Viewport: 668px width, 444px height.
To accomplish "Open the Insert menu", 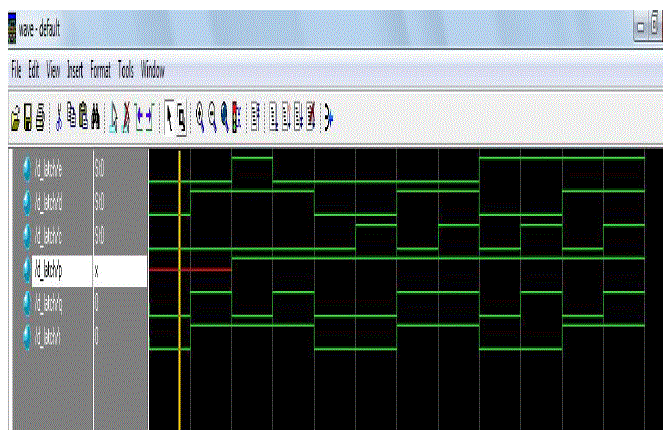I will coord(75,71).
